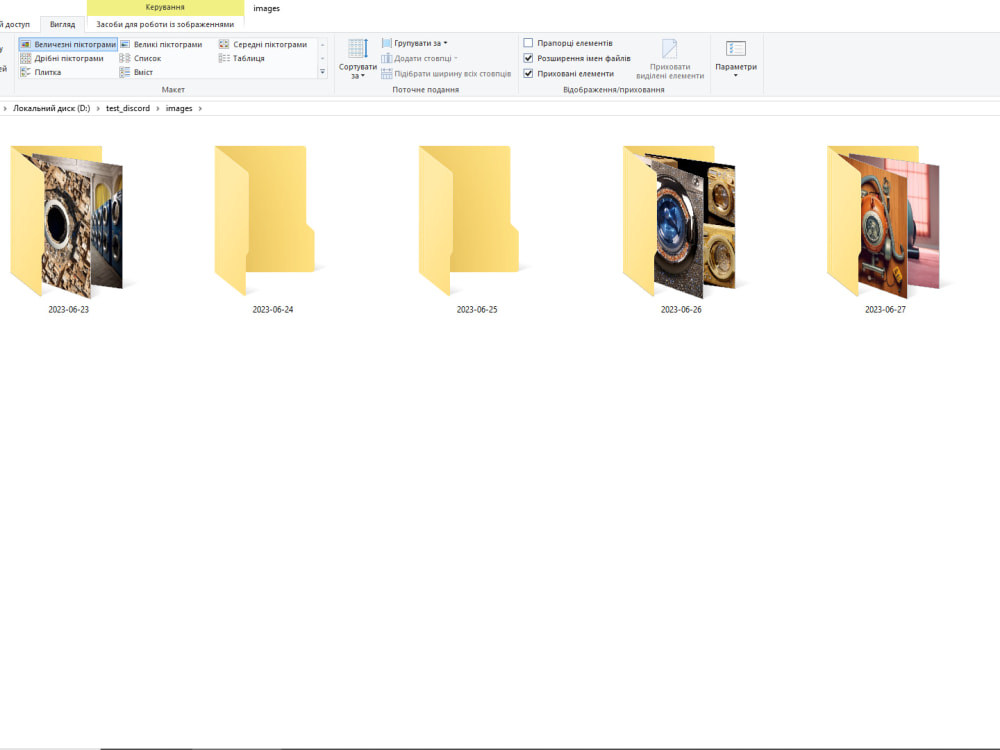1000x750 pixels.
Task: Open the partially visible Share tab (доступ)
Action: [15, 25]
